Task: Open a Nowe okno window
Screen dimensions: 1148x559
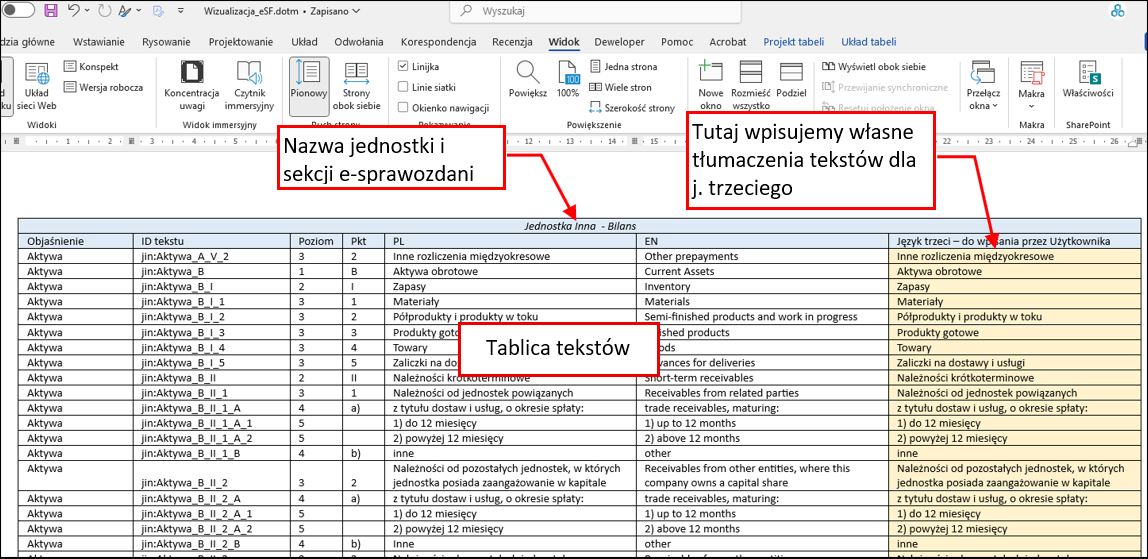Action: point(711,86)
